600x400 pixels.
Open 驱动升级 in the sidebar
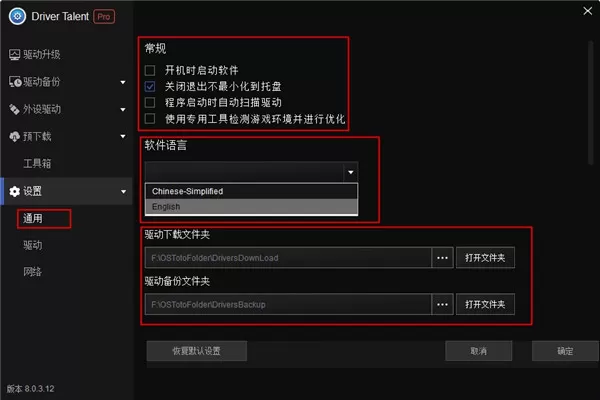click(x=42, y=55)
